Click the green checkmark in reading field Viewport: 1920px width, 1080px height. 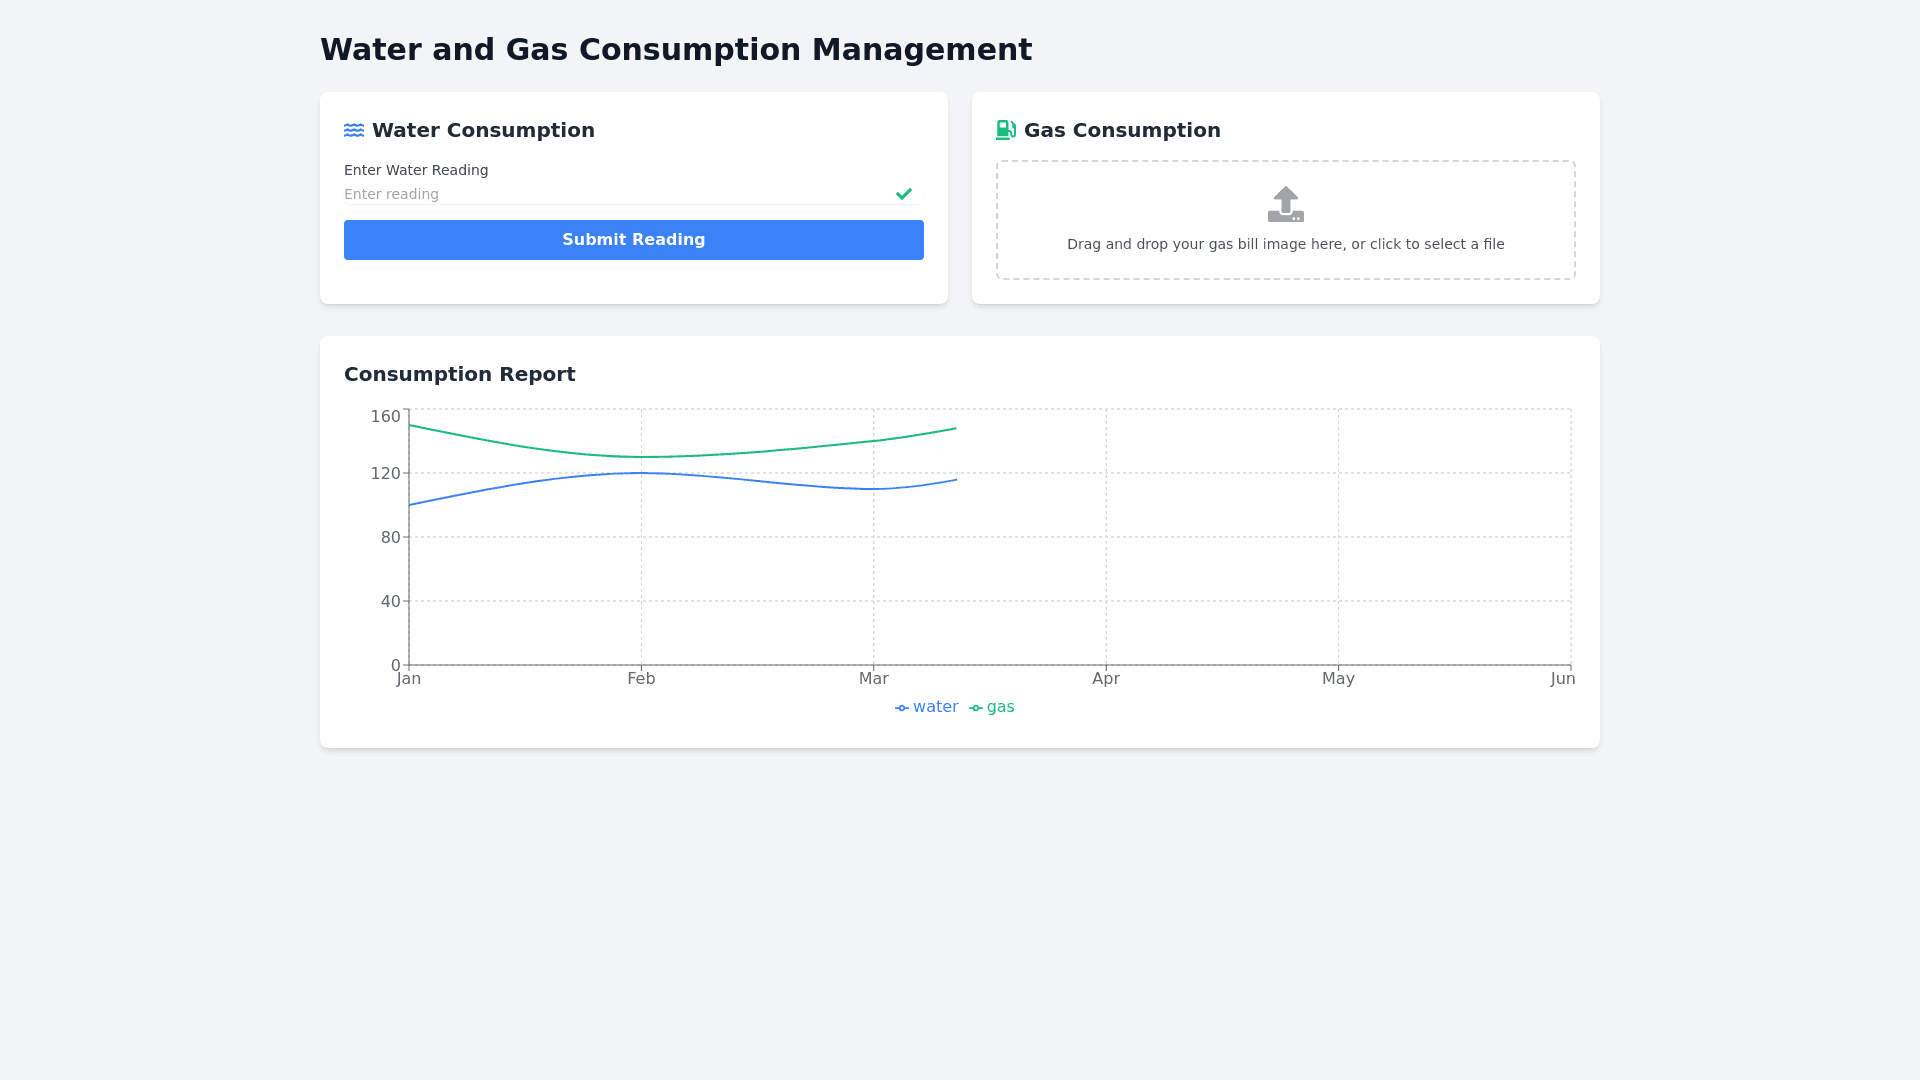904,194
